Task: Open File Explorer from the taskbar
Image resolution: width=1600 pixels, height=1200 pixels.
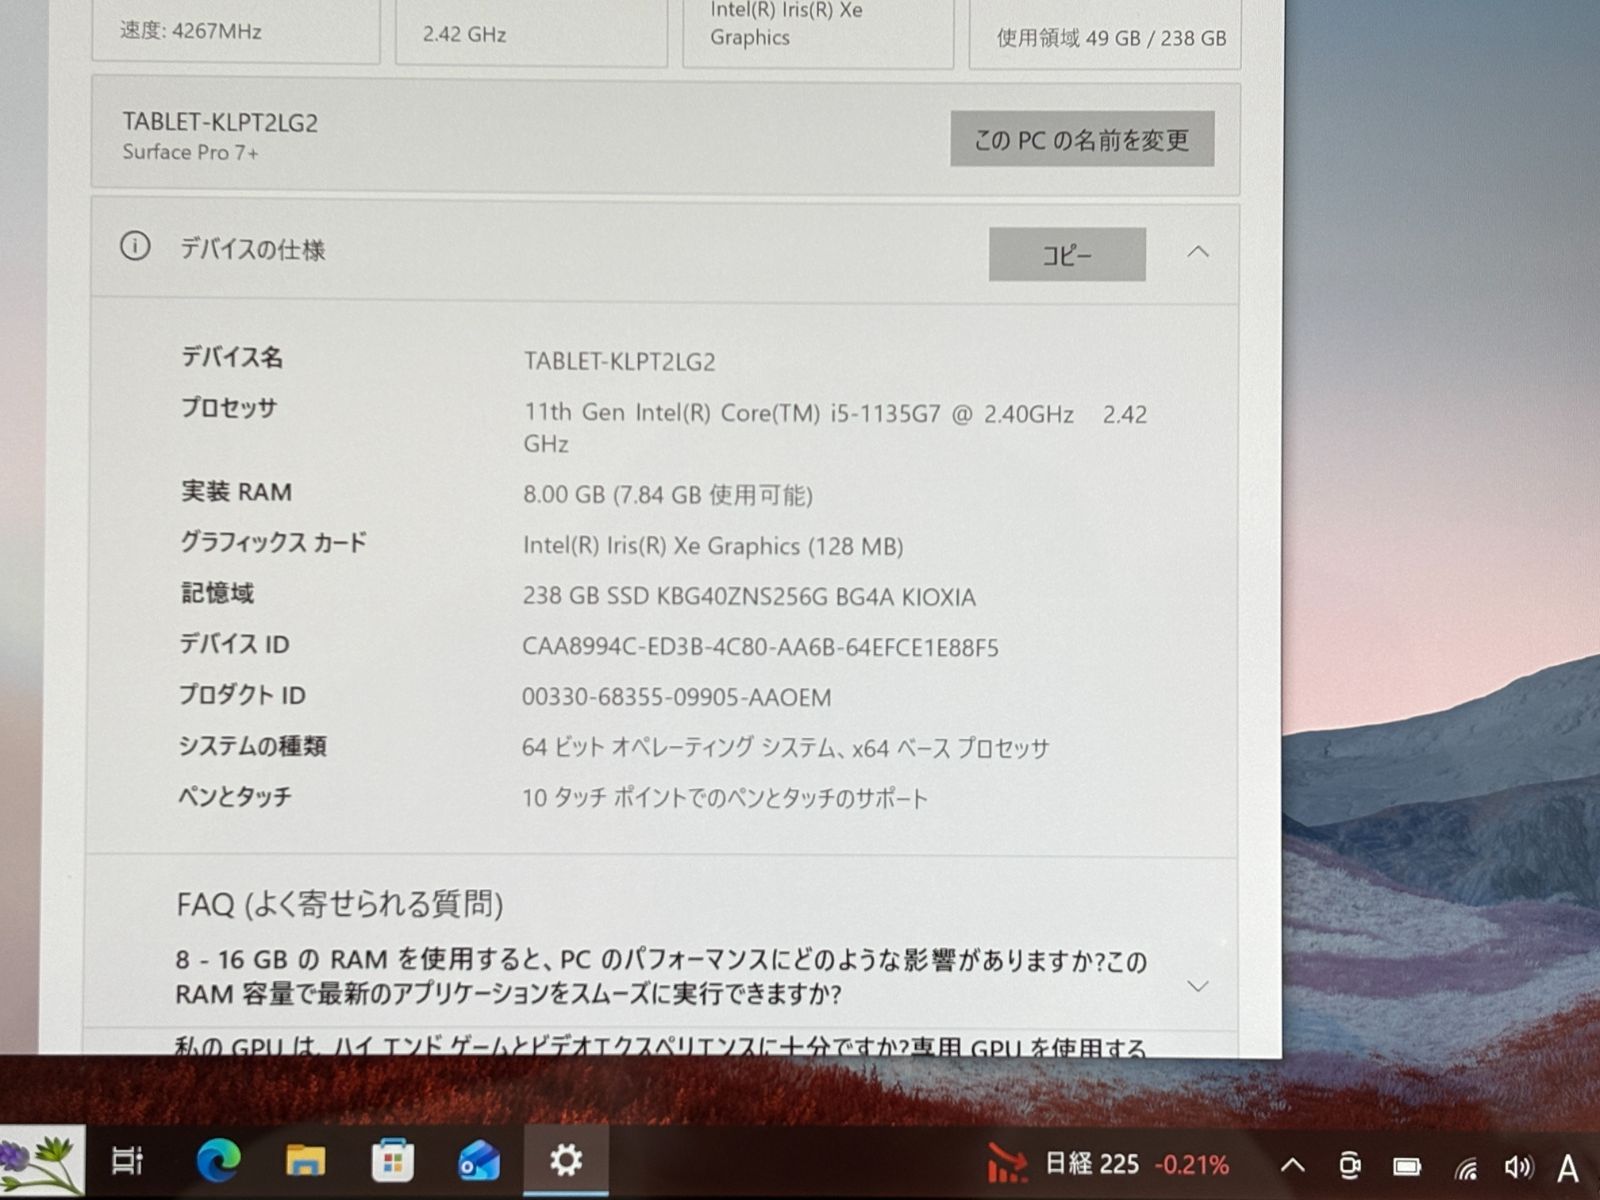Action: coord(305,1160)
